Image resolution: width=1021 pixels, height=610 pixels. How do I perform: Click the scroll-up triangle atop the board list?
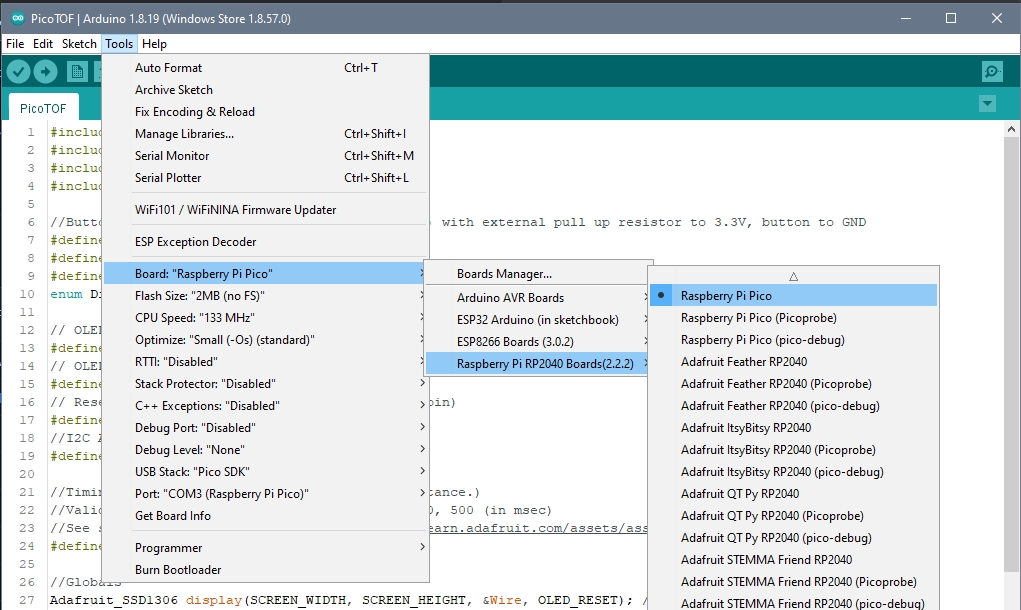pyautogui.click(x=793, y=277)
